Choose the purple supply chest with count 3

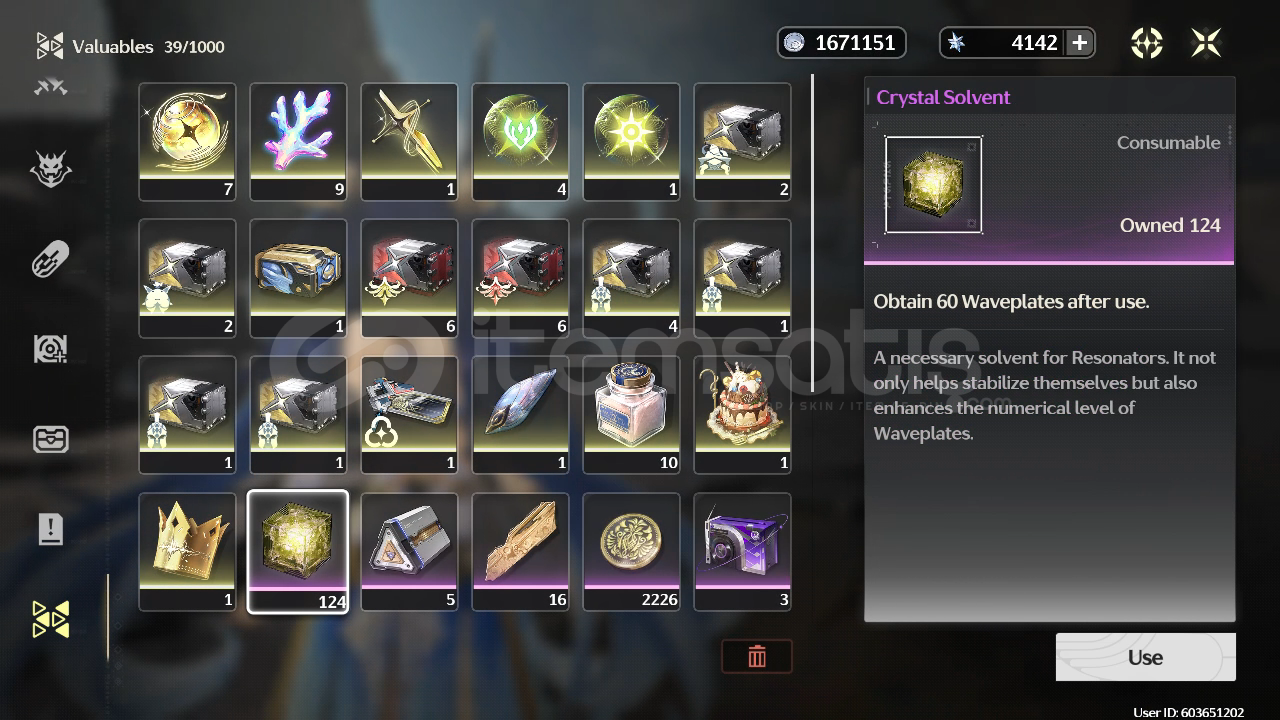coord(743,552)
